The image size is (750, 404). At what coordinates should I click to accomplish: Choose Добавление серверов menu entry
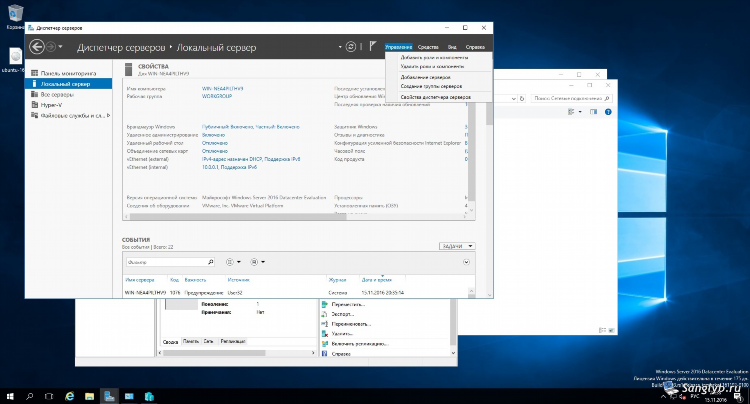coord(425,77)
